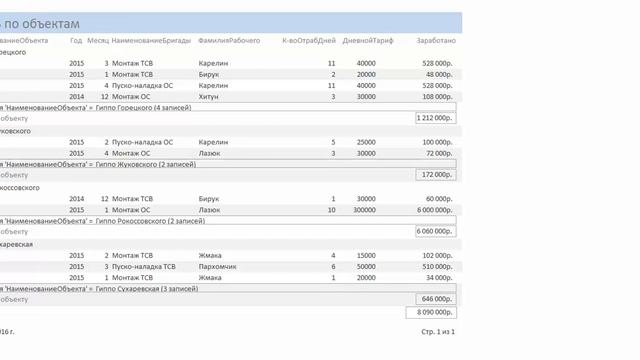Click days value '6' in Пархомчик row
Image resolution: width=640 pixels, height=360 pixels.
(x=333, y=267)
